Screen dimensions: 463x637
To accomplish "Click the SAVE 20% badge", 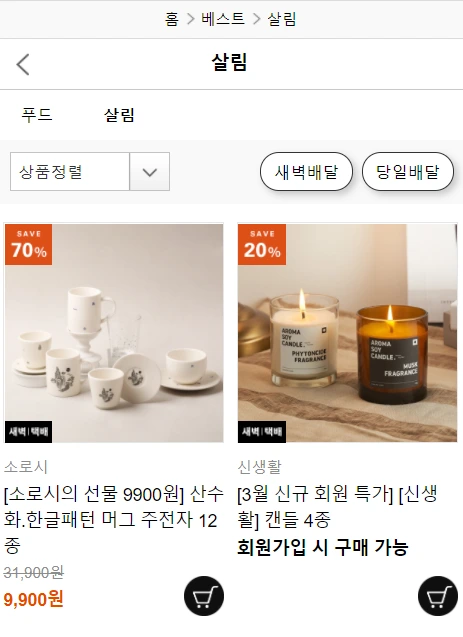I will click(262, 245).
